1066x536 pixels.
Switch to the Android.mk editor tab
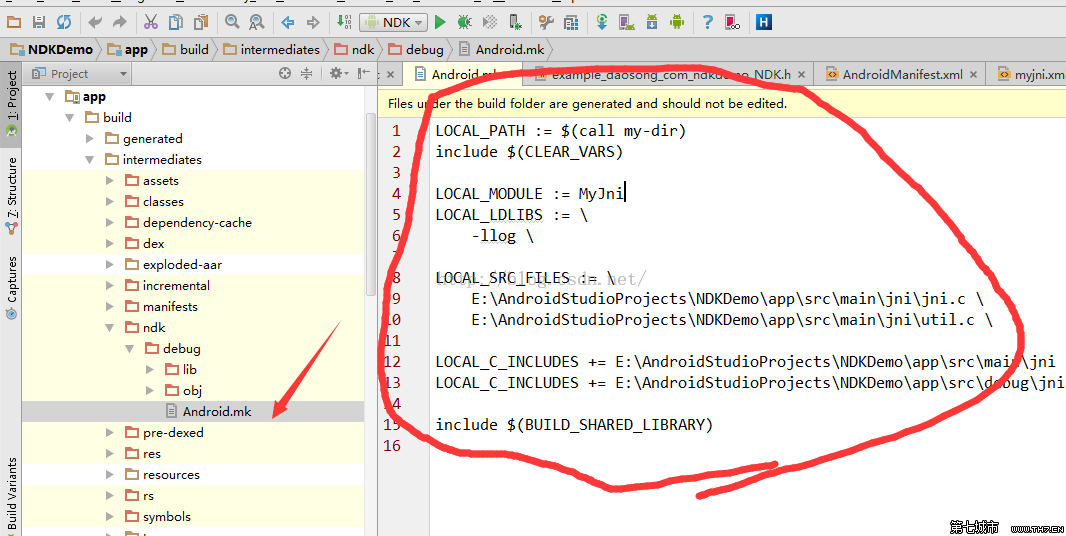pyautogui.click(x=462, y=74)
